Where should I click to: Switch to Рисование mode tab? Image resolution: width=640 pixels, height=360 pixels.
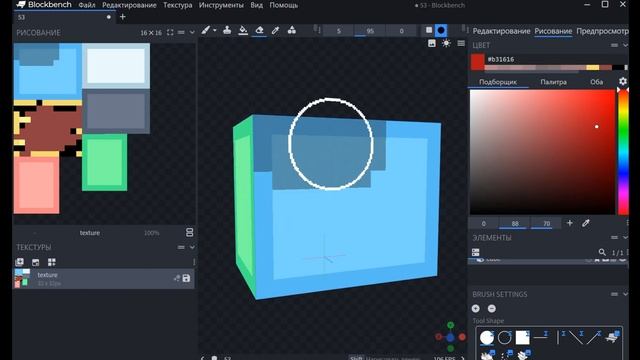click(x=553, y=31)
